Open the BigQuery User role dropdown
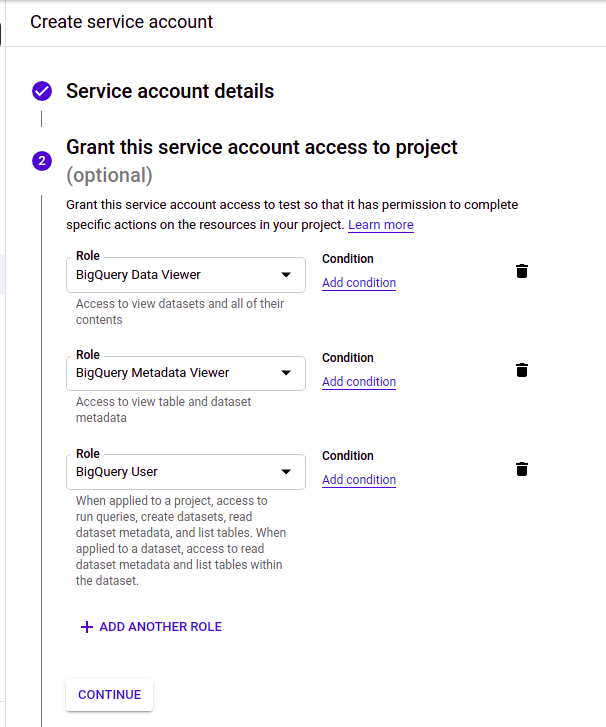606x727 pixels. (x=185, y=472)
